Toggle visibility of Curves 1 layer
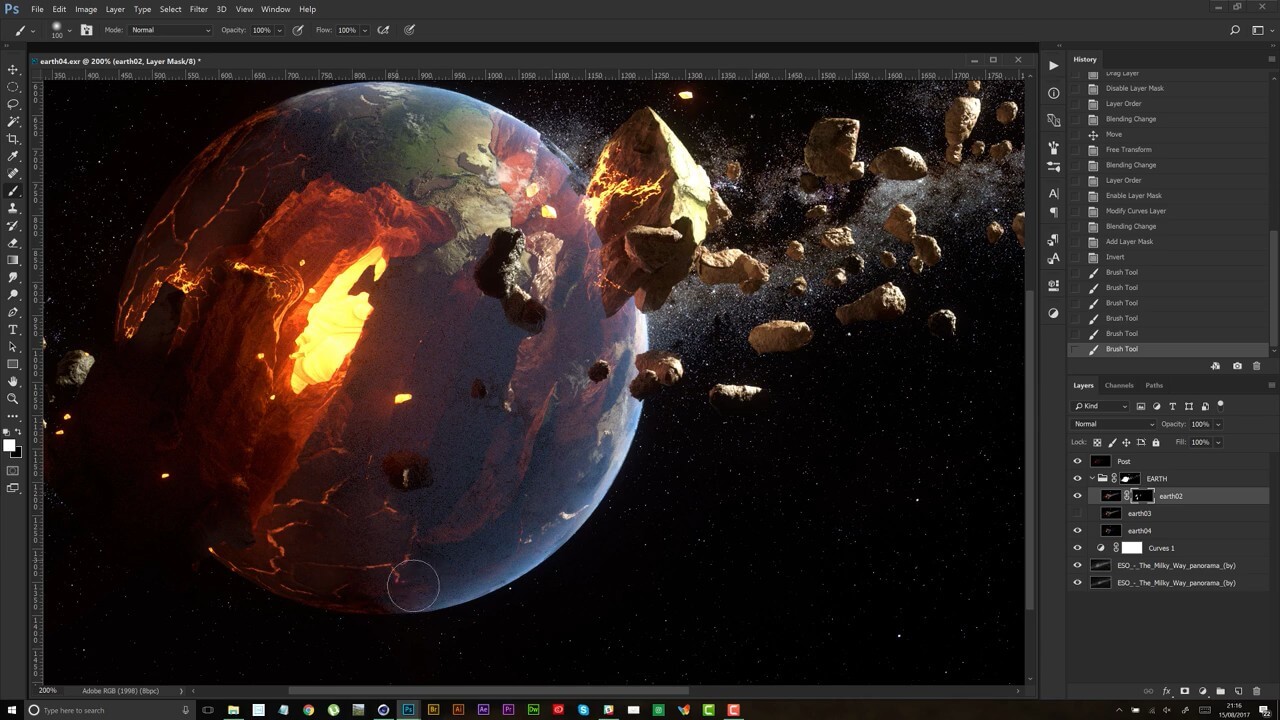The image size is (1280, 720). tap(1077, 548)
